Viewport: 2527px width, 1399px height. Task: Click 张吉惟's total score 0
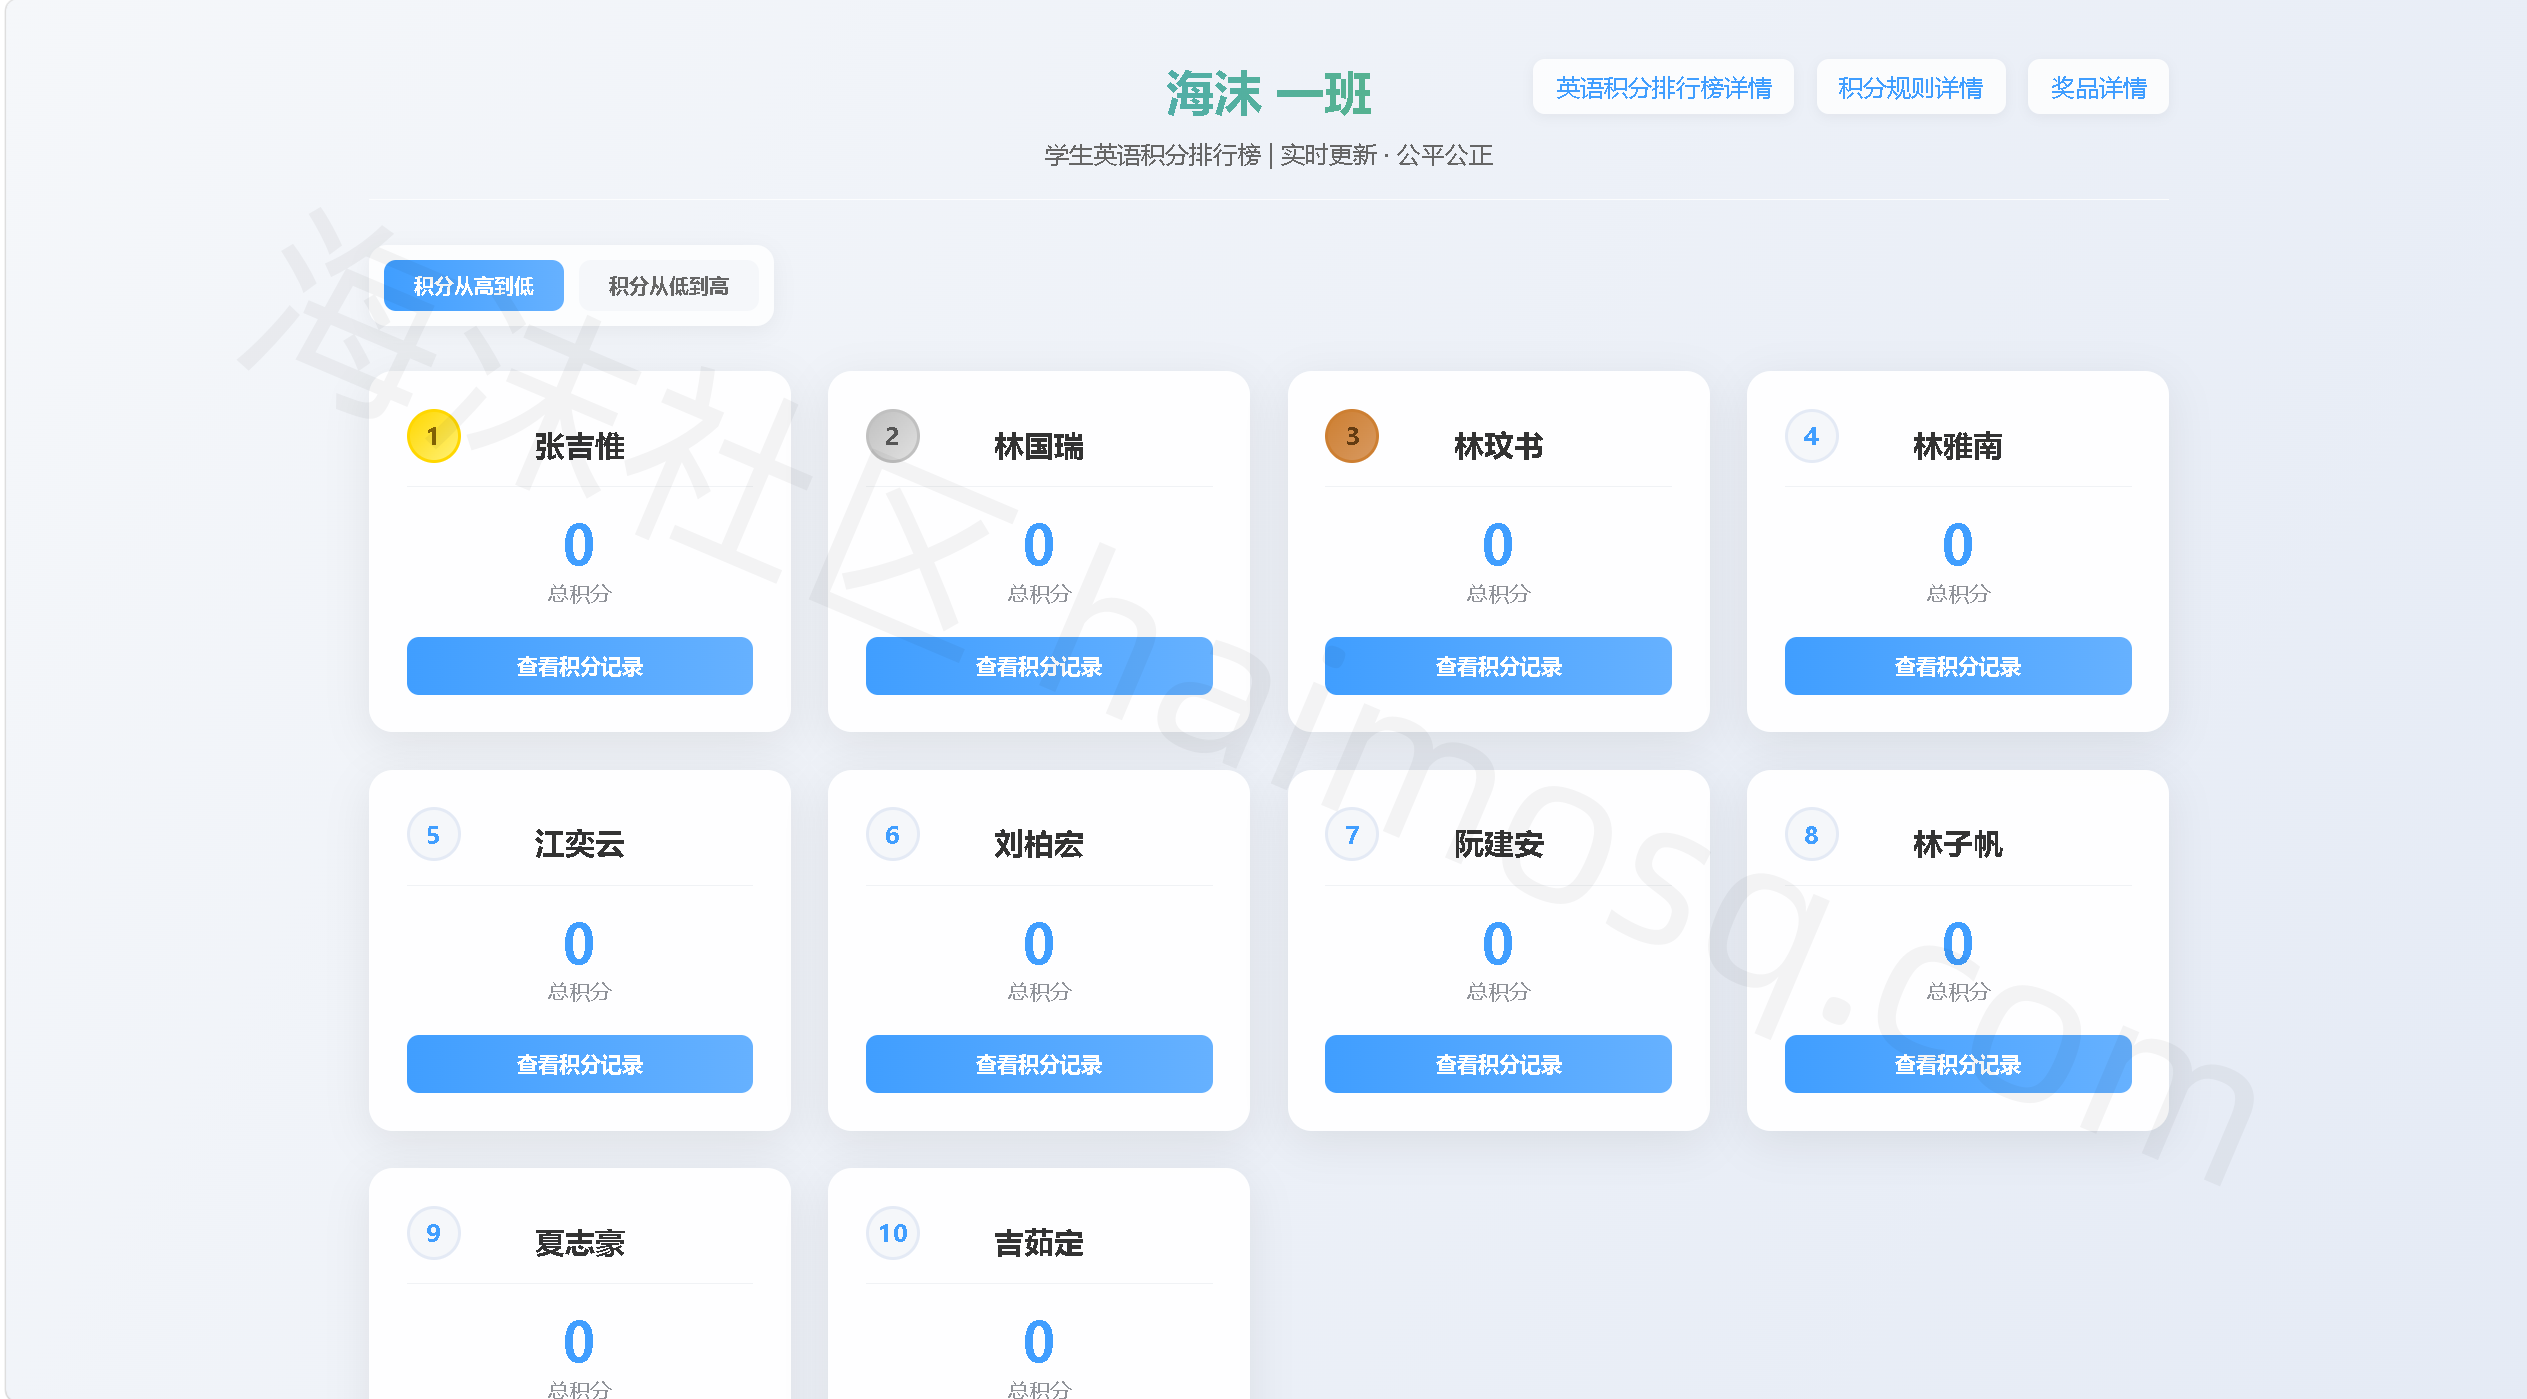click(579, 545)
